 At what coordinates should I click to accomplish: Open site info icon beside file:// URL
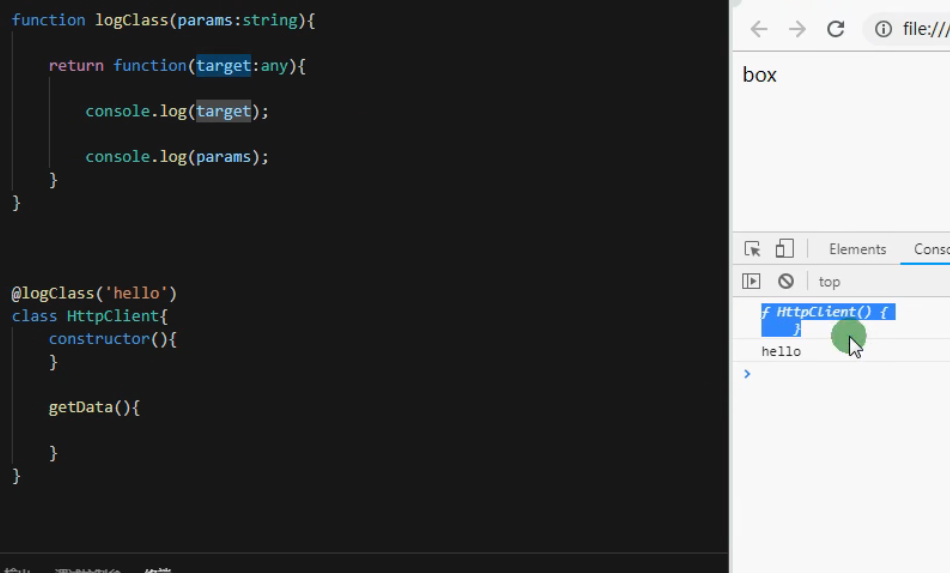click(883, 28)
